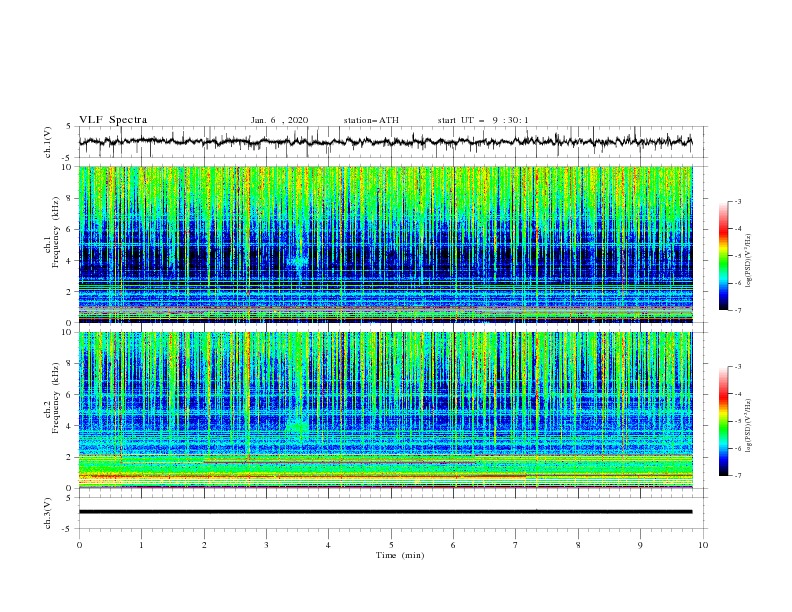The height and width of the screenshot is (612, 792).
Task: Click the time axis tick label "2"
Action: coord(204,545)
